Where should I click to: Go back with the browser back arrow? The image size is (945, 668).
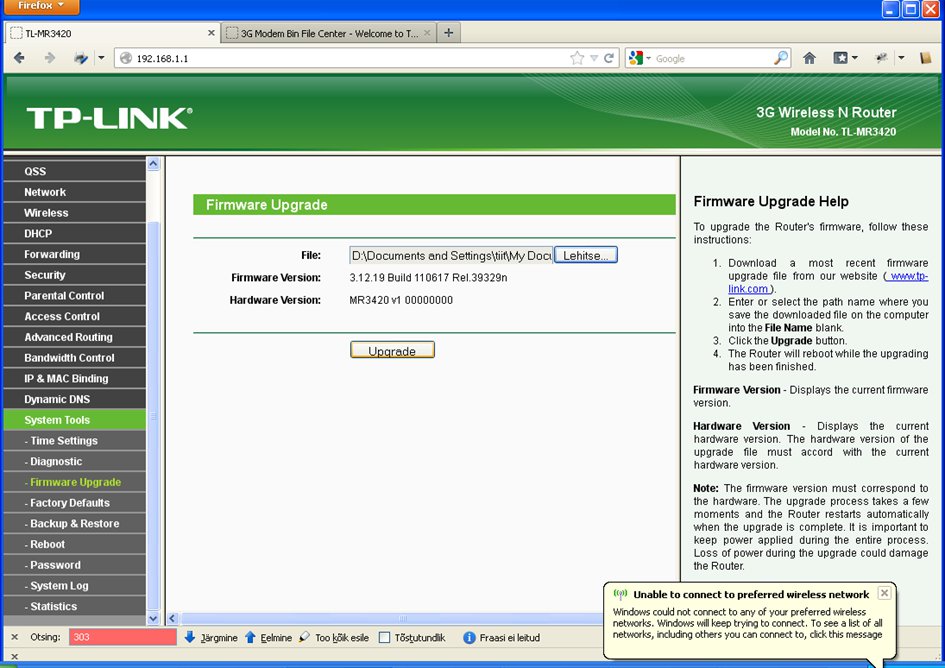pos(19,58)
